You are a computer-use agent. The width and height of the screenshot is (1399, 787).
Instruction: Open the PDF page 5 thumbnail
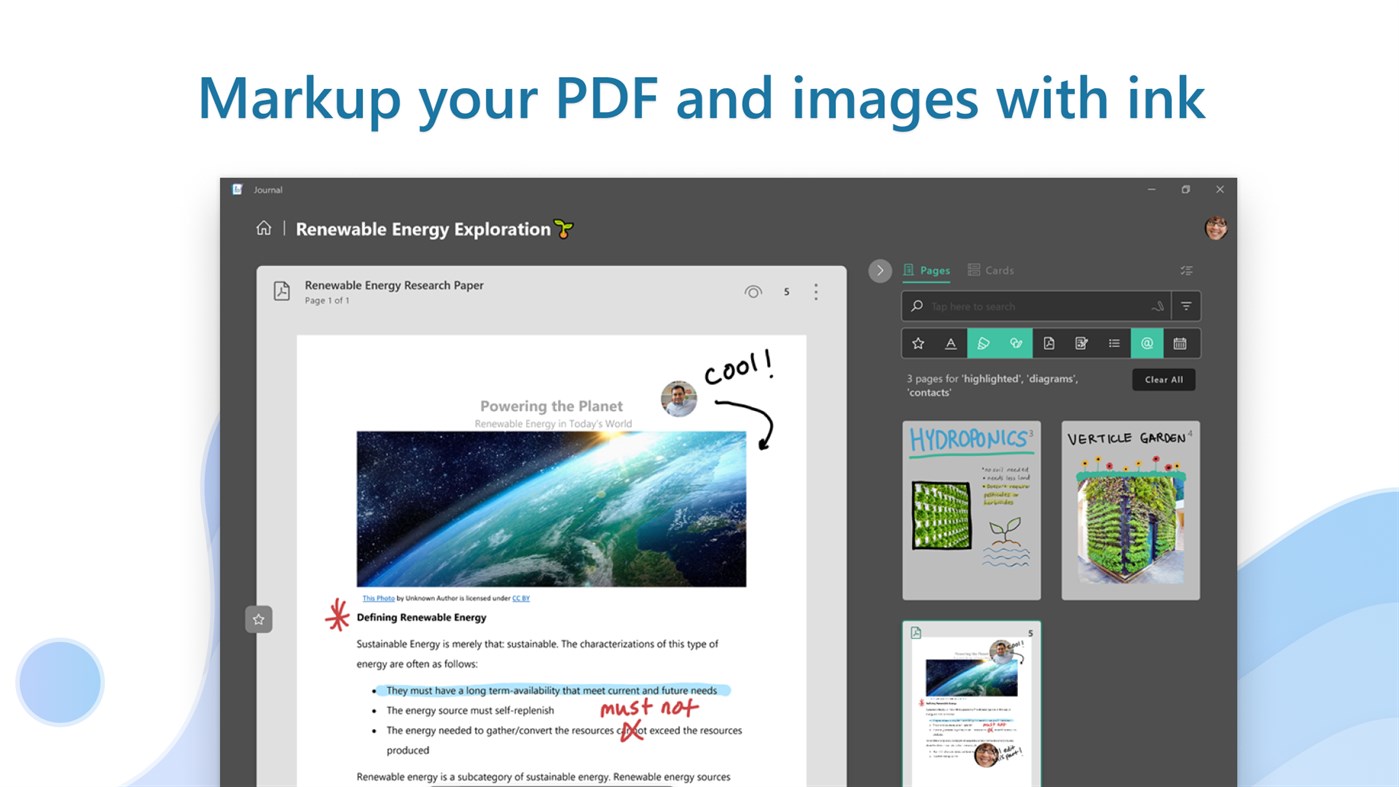point(971,704)
